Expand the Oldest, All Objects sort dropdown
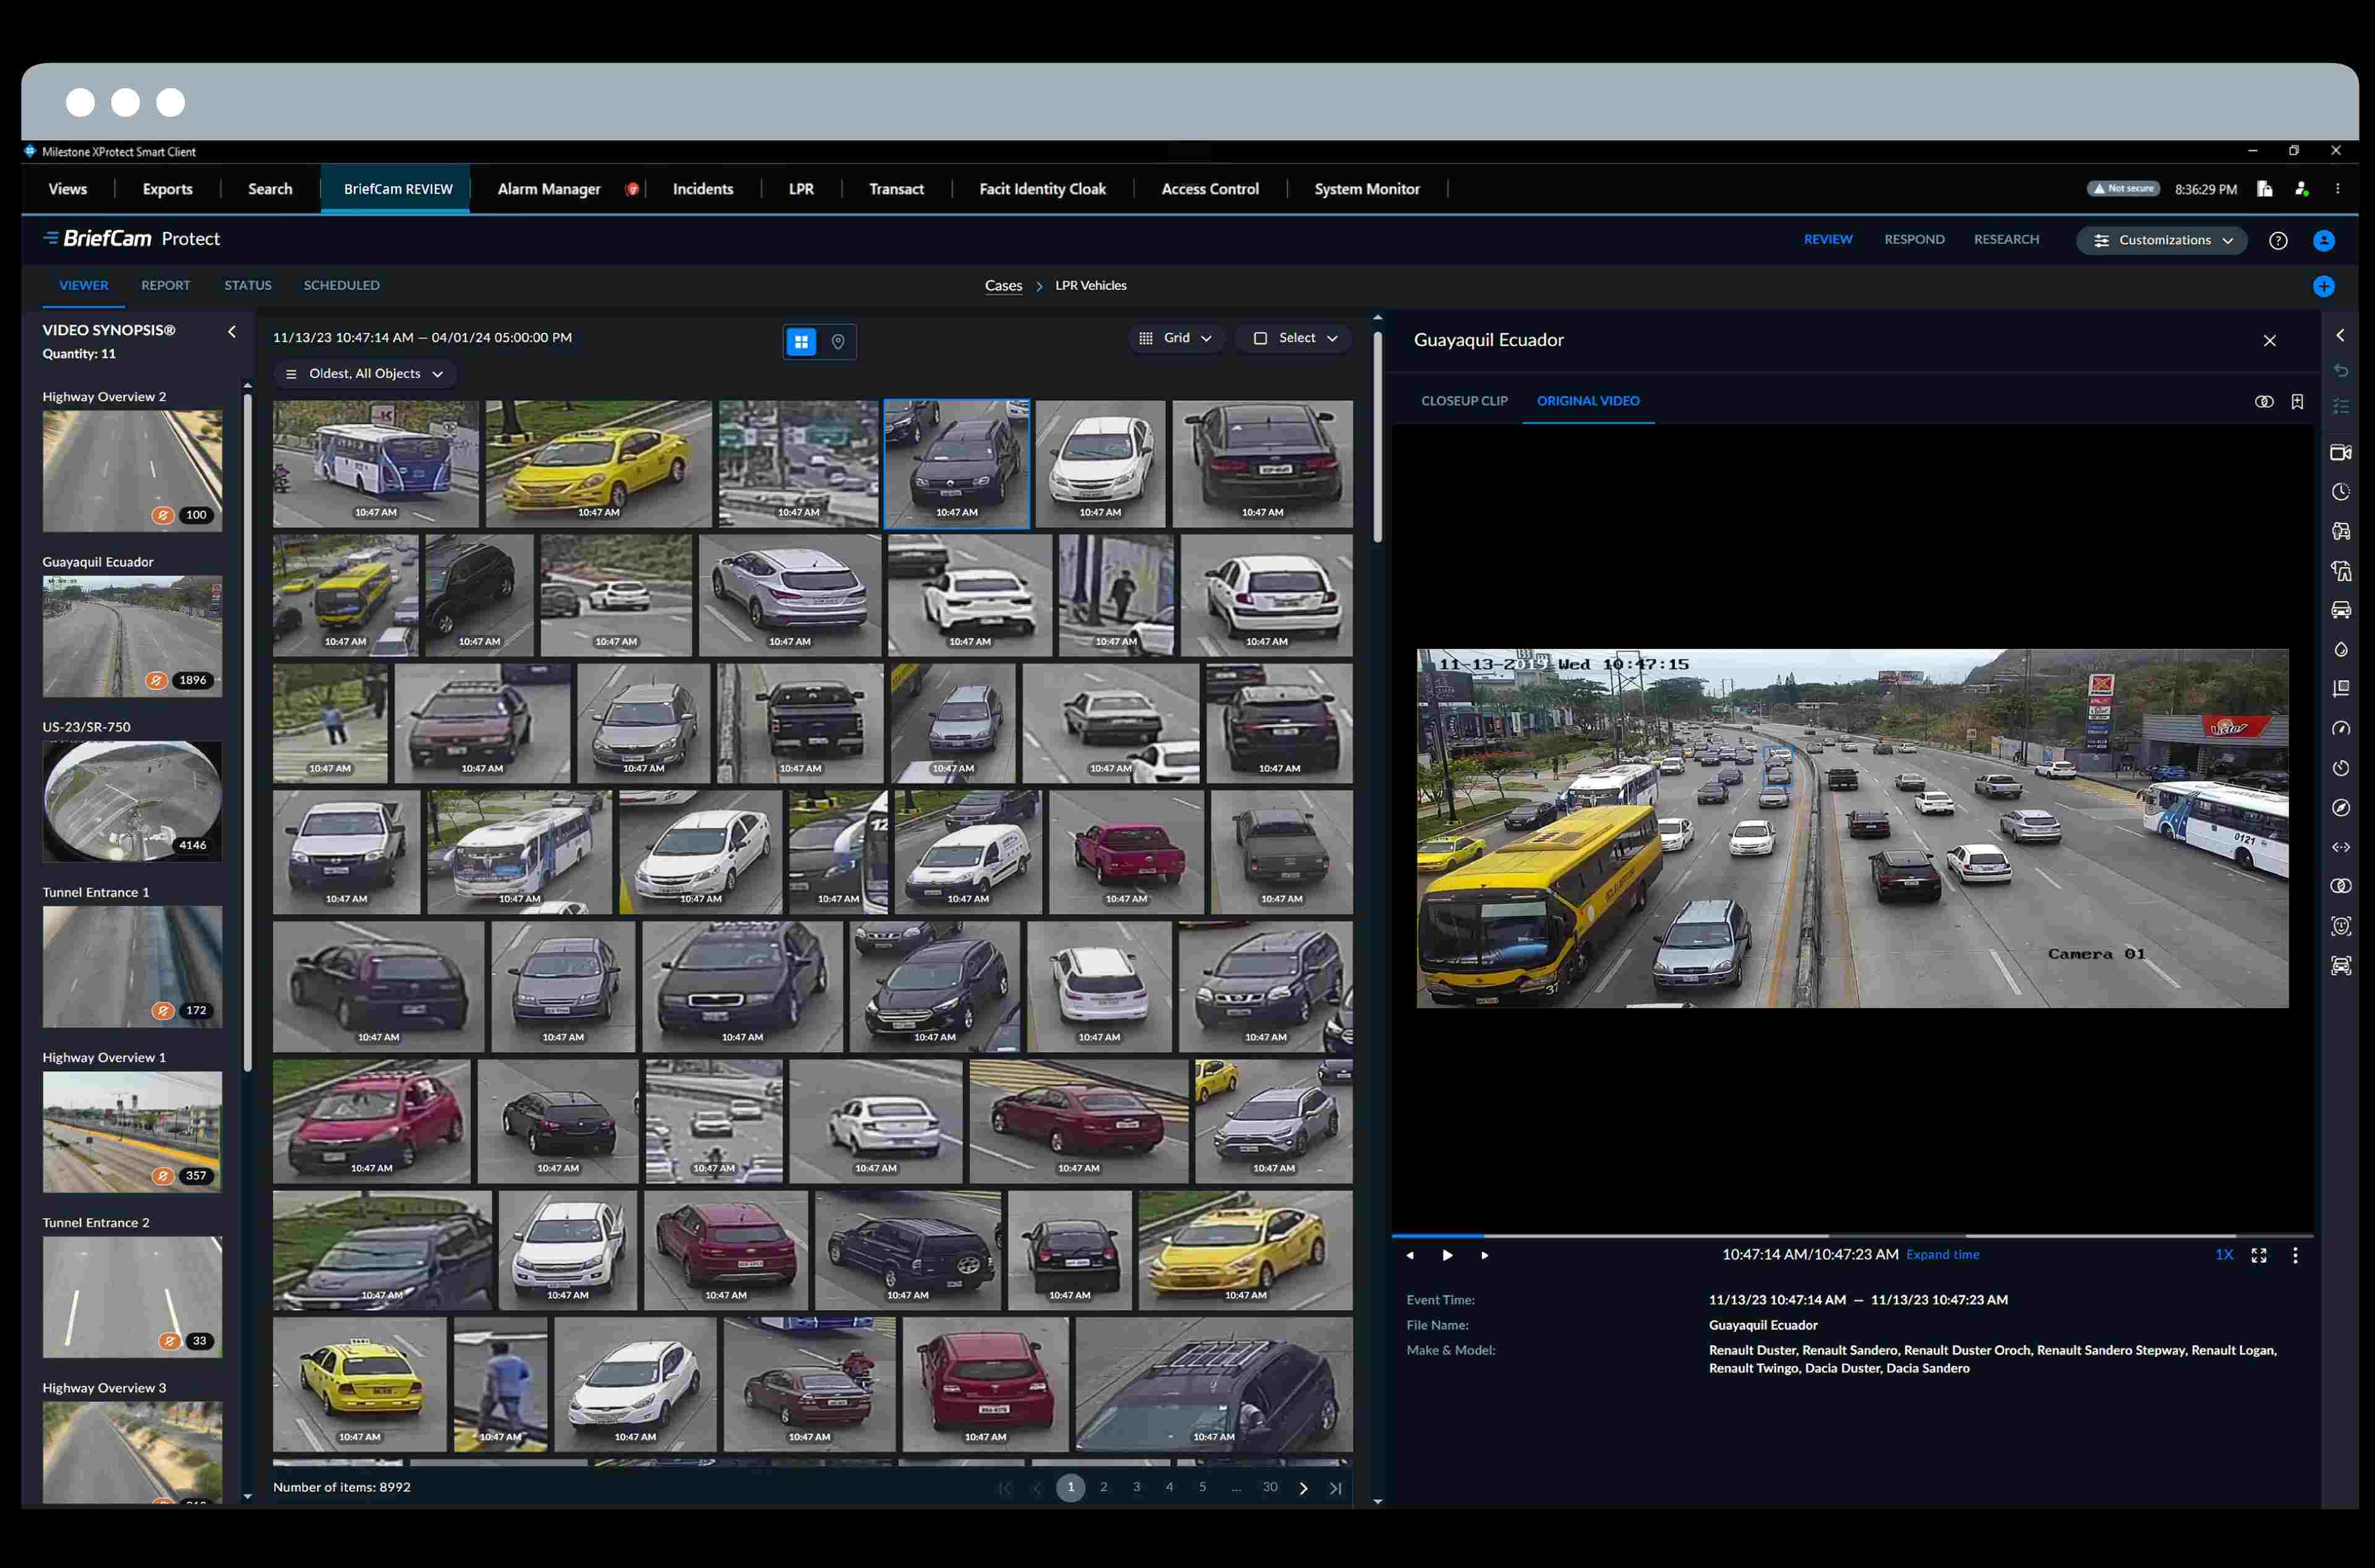Viewport: 2375px width, 1568px height. [365, 374]
